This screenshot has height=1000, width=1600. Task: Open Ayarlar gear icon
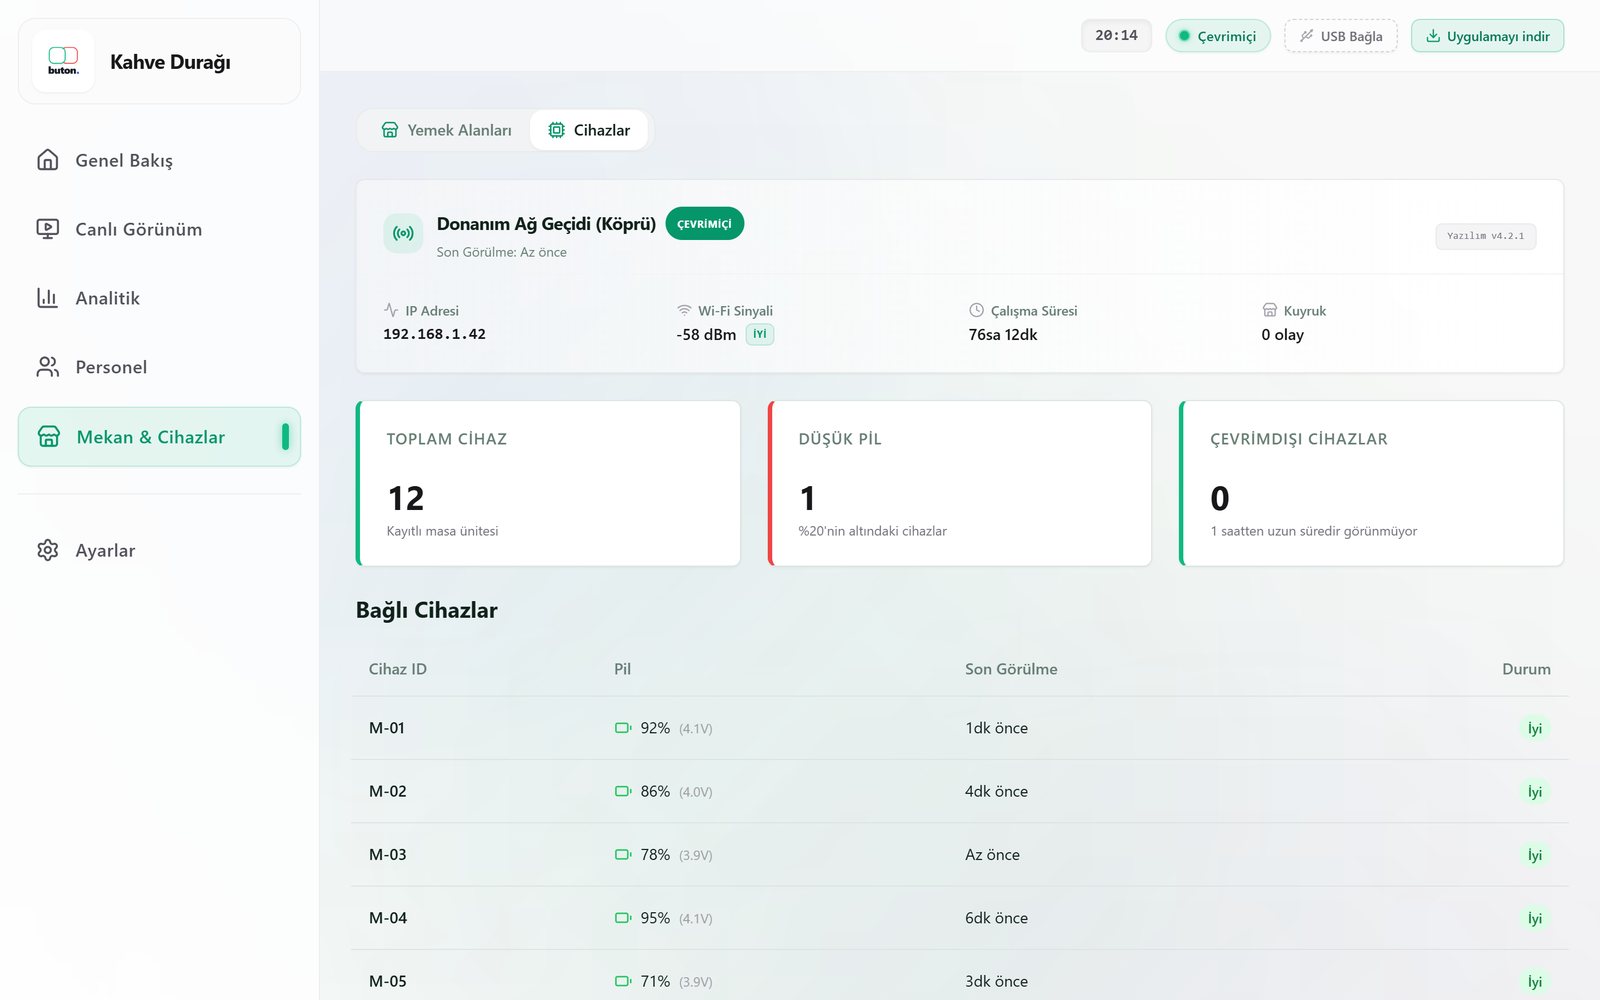coord(48,550)
